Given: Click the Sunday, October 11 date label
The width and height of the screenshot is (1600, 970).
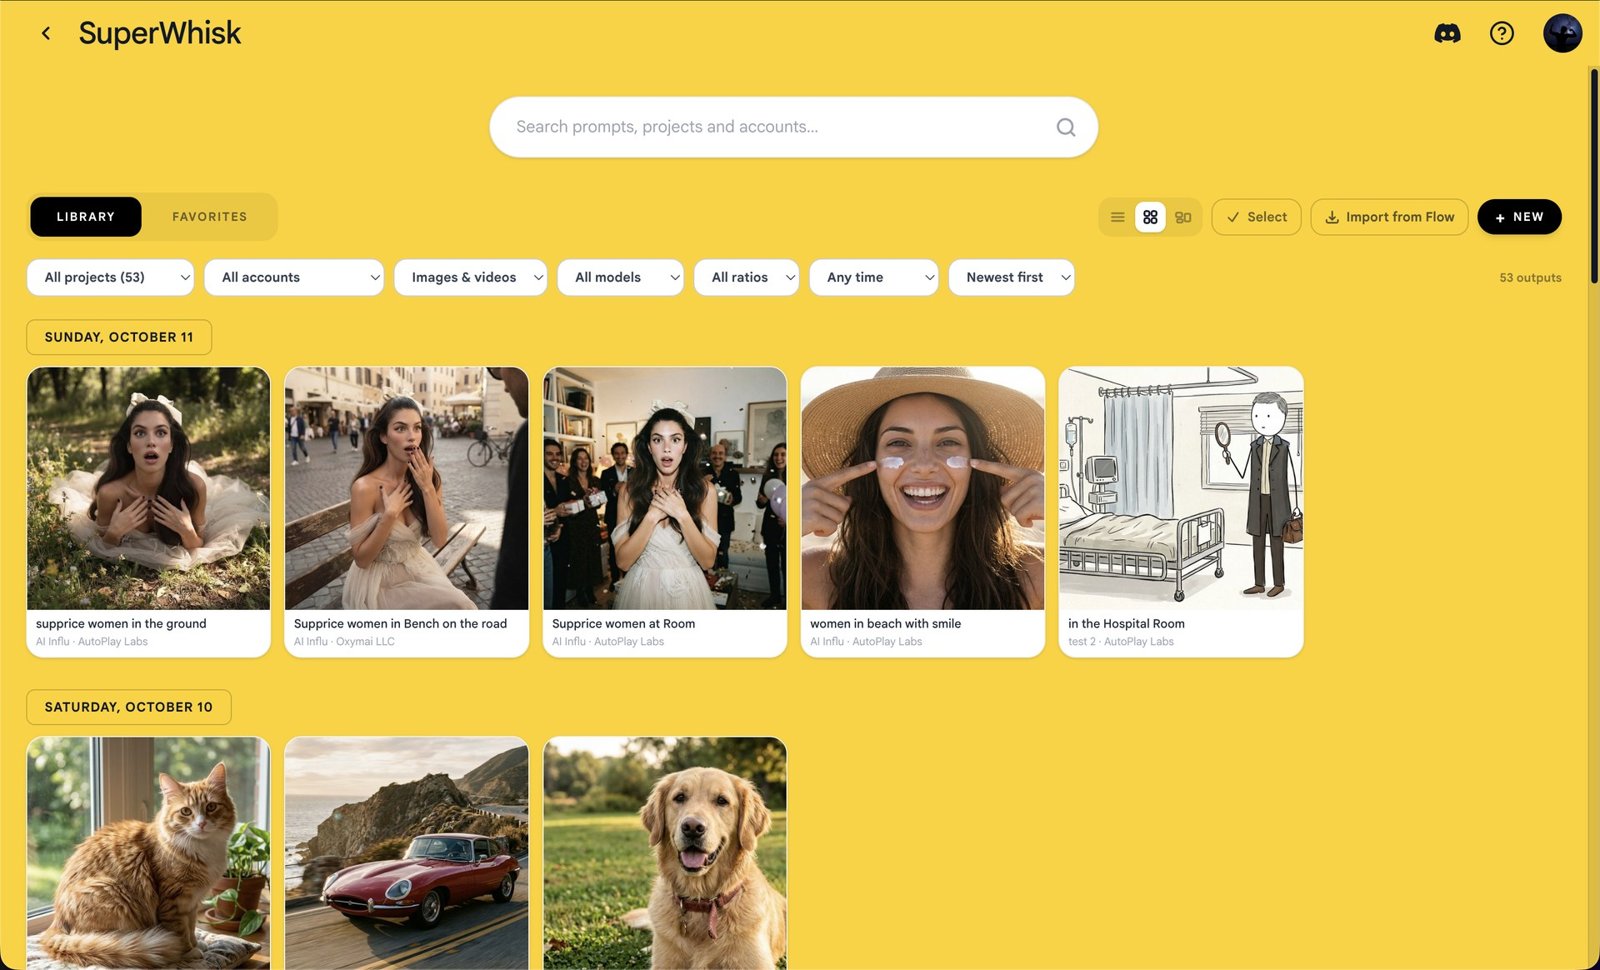Looking at the screenshot, I should coord(119,337).
